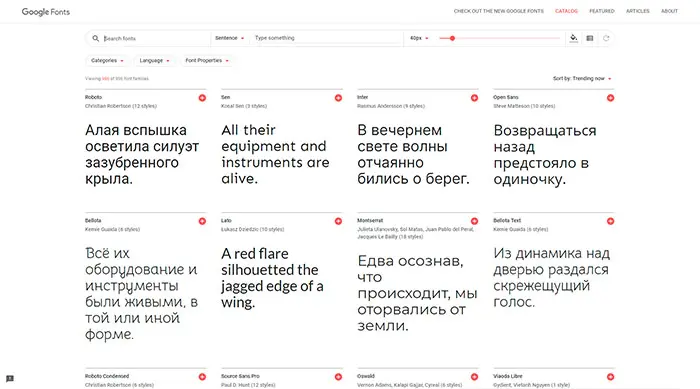The height and width of the screenshot is (389, 700).
Task: Open Source Sans Pro font name
Action: 240,376
